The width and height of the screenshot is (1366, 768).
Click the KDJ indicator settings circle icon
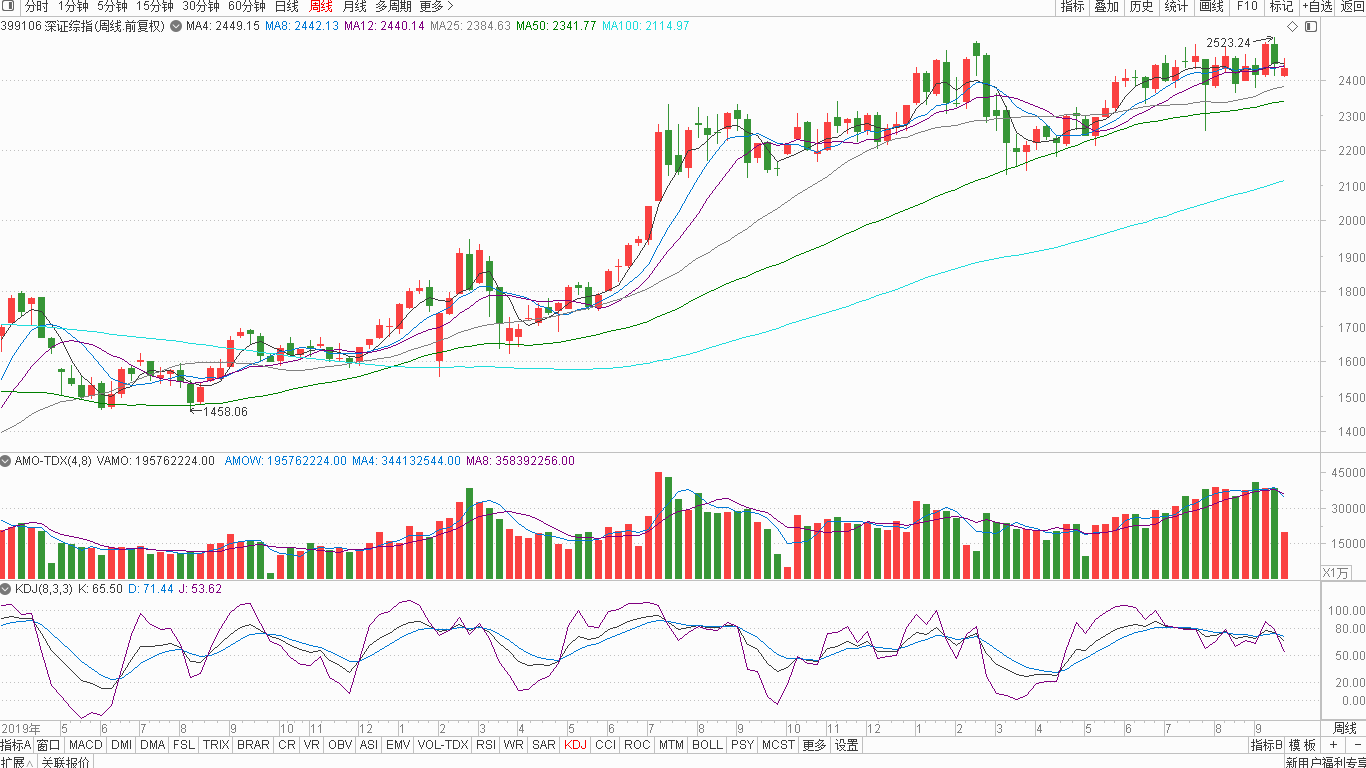click(x=6, y=589)
